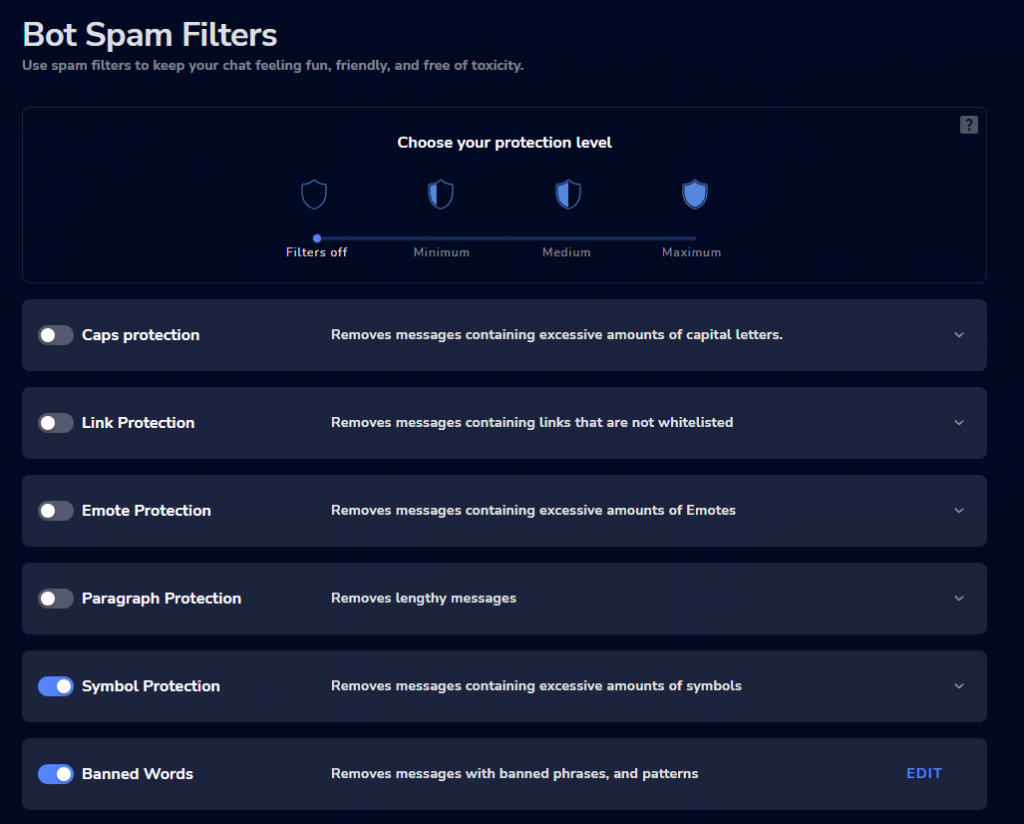Screen dimensions: 1024x824
Task: Select the Maximum protection level label
Action: (x=692, y=253)
